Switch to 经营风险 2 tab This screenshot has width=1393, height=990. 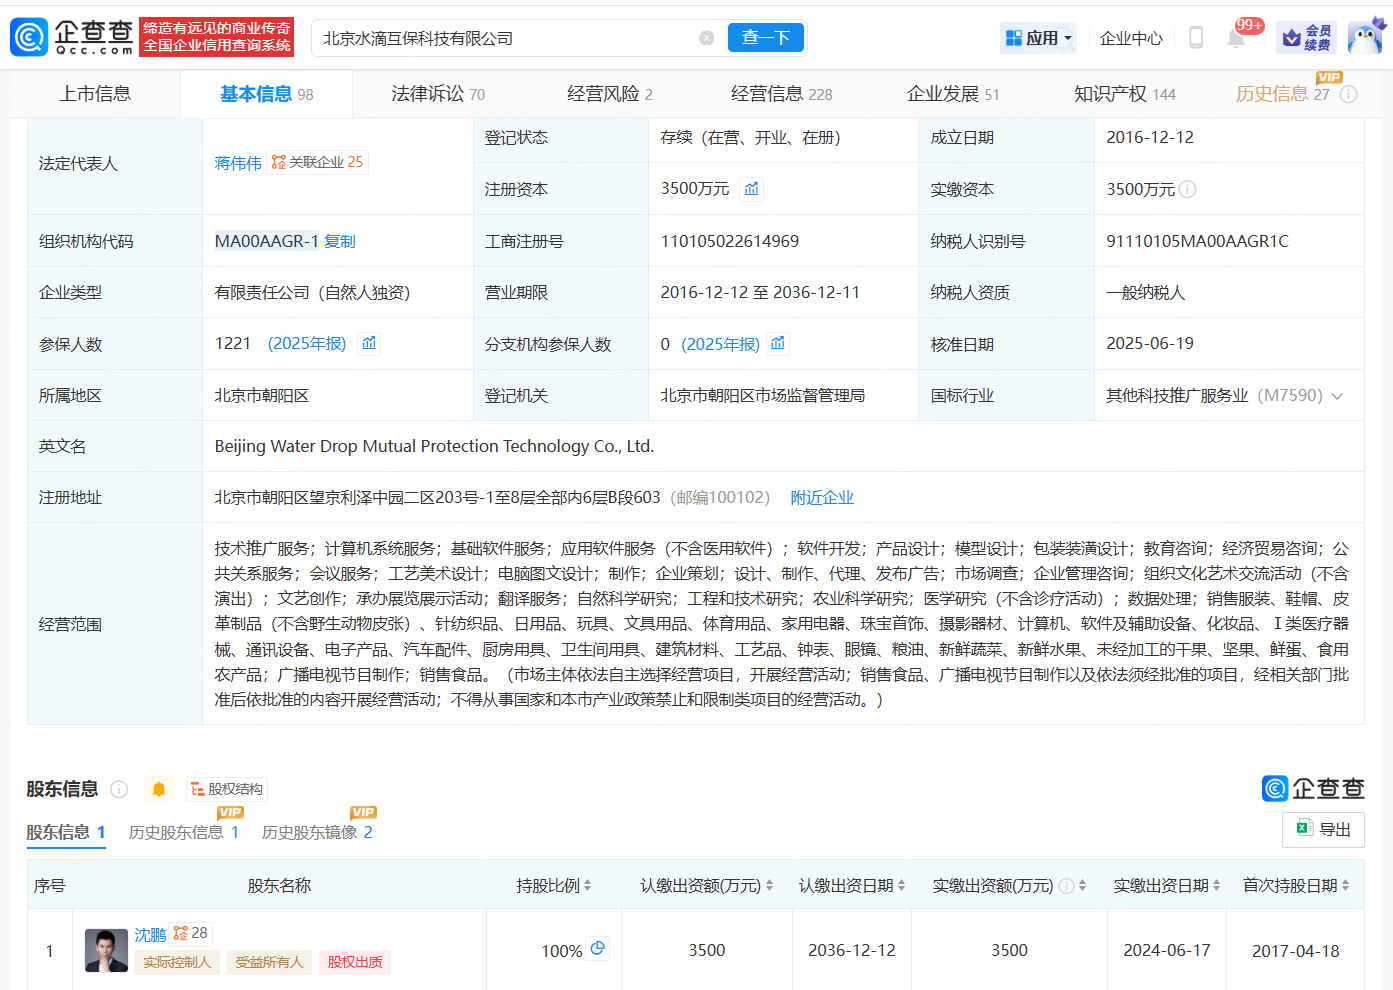coord(610,94)
